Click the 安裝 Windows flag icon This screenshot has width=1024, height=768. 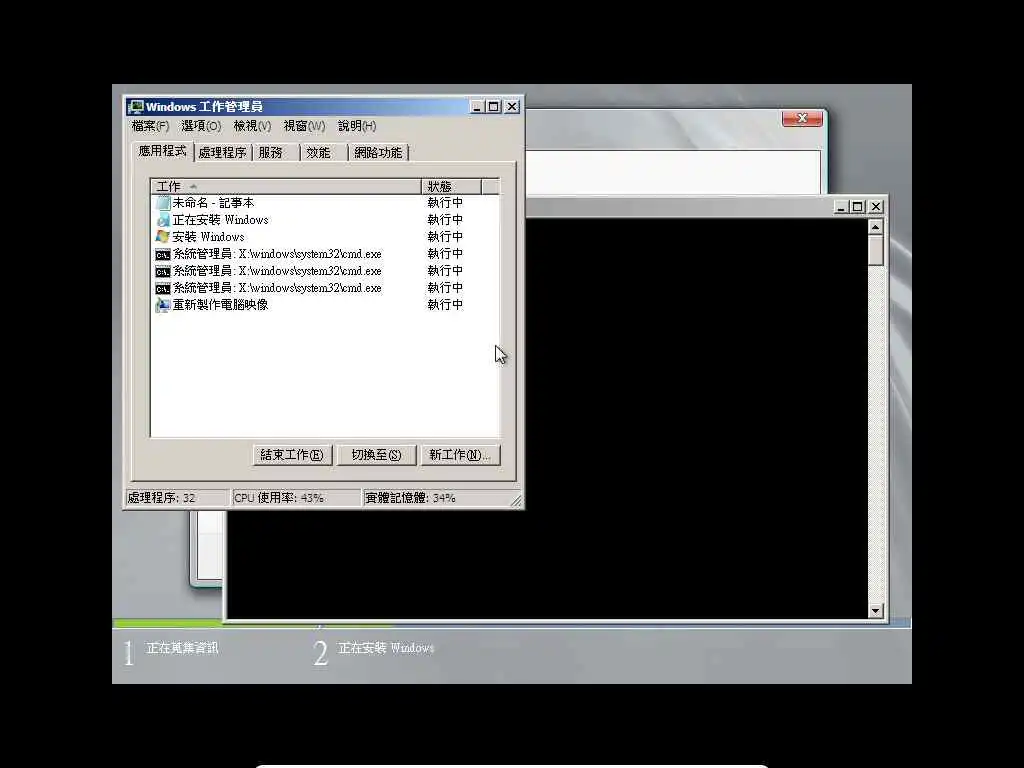coord(163,236)
